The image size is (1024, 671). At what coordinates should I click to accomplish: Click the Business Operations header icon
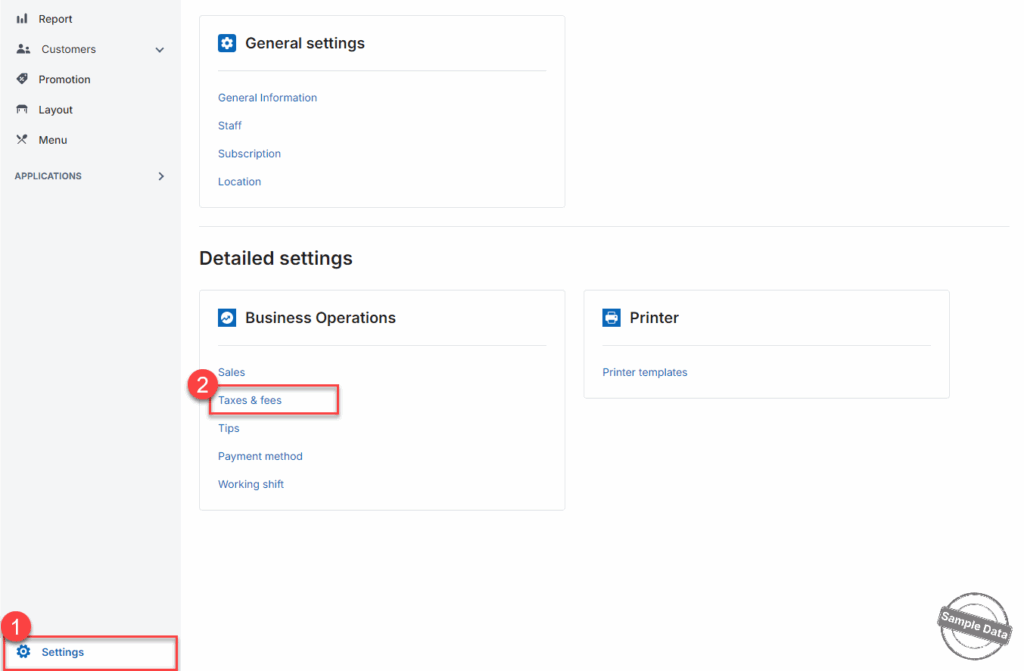pos(227,318)
